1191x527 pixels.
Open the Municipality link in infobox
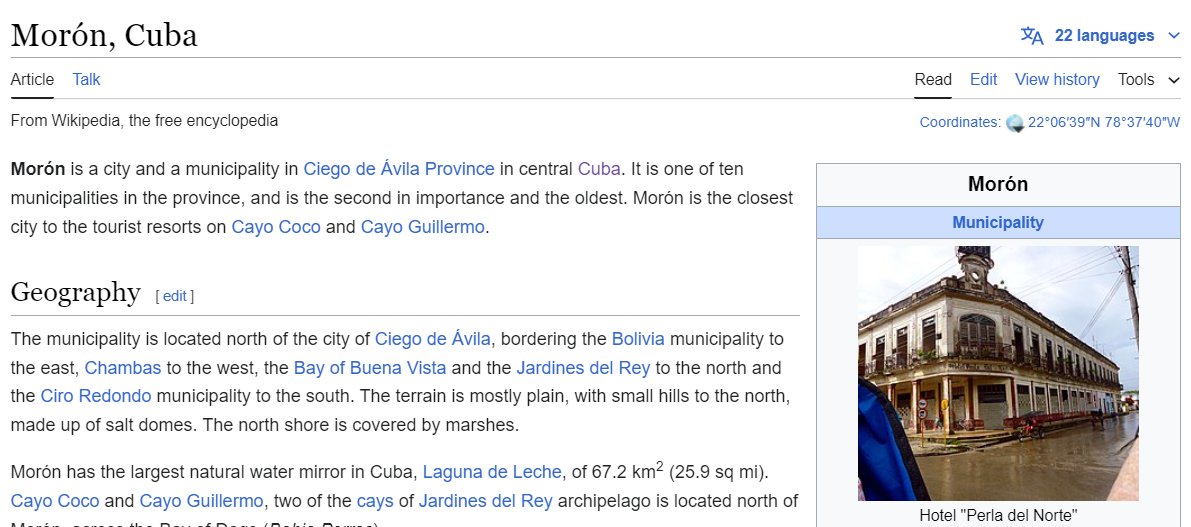997,223
